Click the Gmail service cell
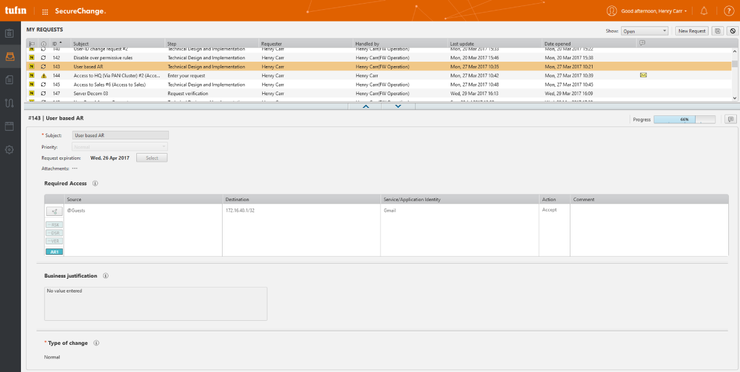 pos(460,230)
